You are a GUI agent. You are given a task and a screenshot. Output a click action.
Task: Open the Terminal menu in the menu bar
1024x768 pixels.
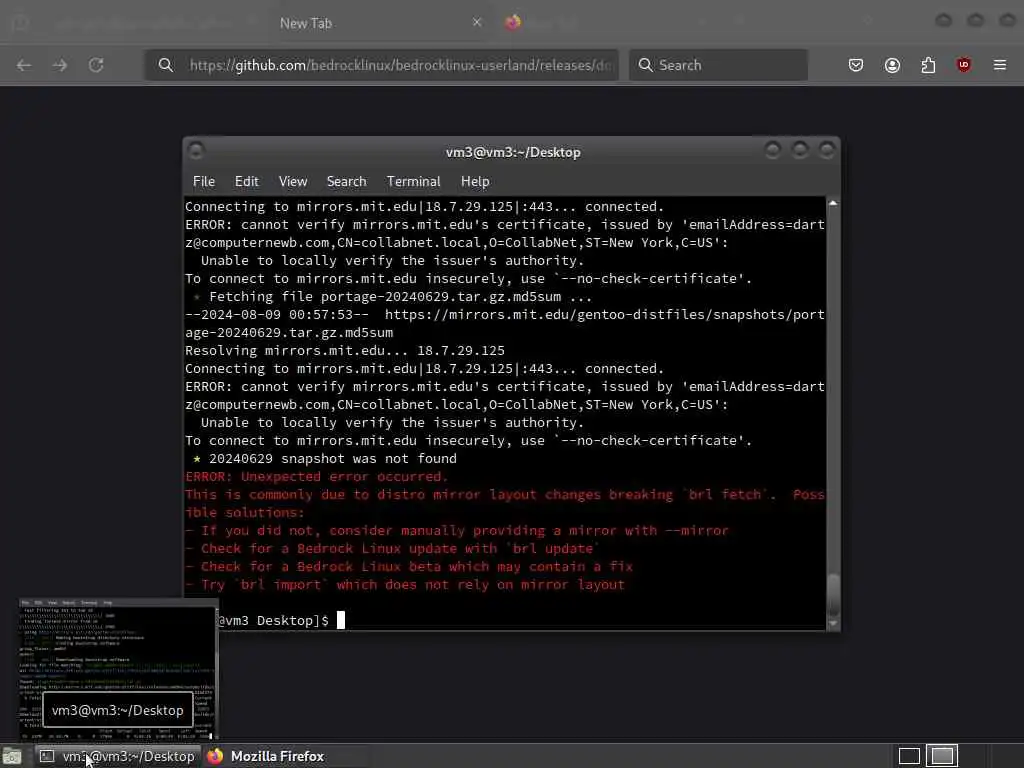pos(413,182)
